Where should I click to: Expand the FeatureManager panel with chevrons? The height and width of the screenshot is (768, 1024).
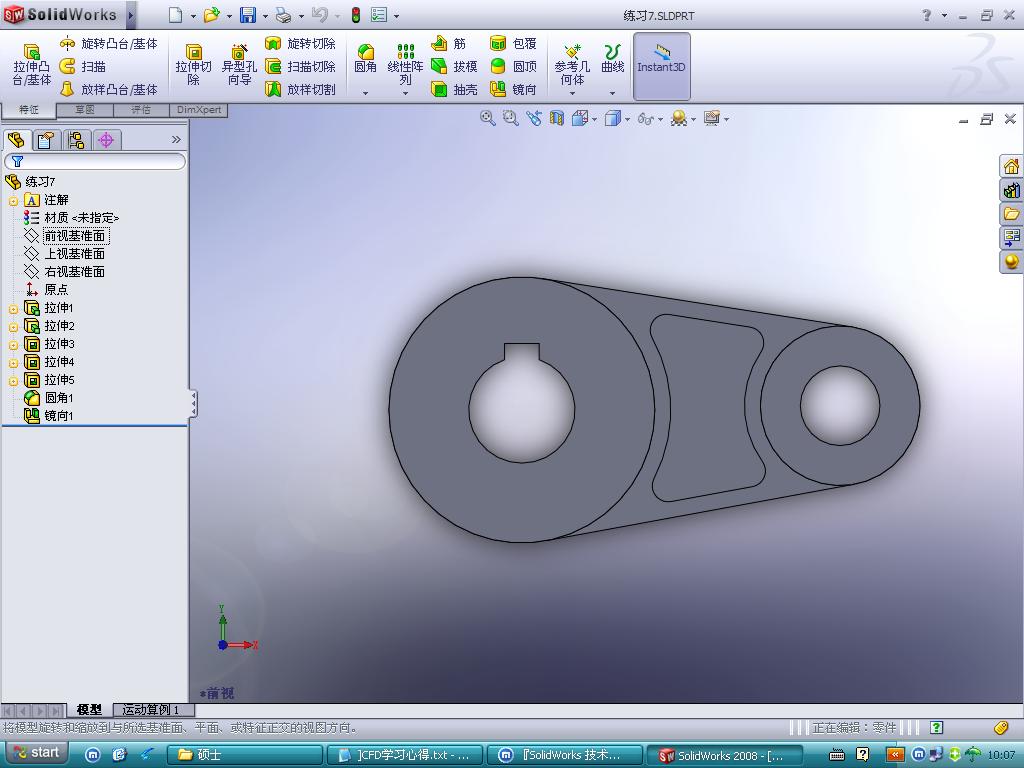(176, 139)
